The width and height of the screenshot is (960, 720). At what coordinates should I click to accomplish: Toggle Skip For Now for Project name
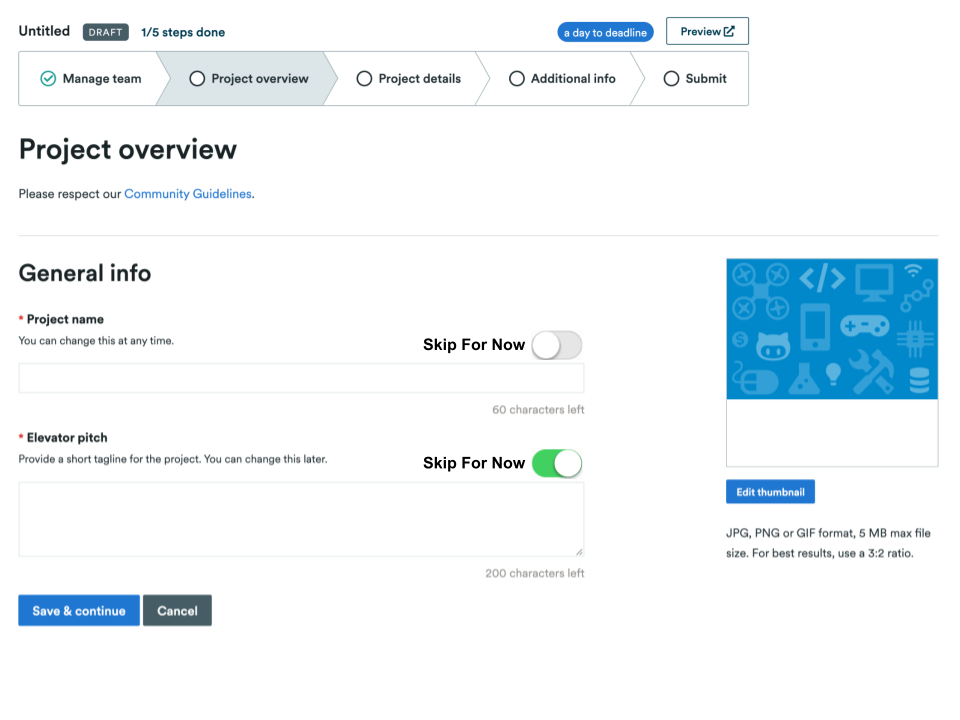pos(557,345)
